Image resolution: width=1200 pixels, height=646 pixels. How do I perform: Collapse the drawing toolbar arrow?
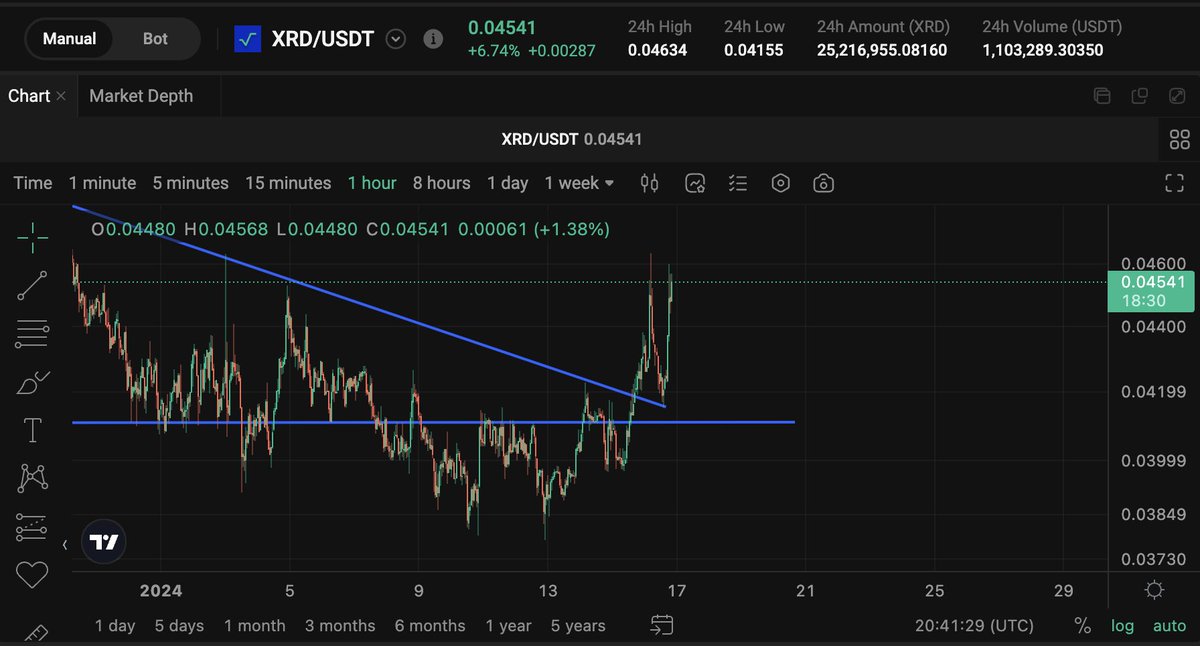[x=65, y=545]
